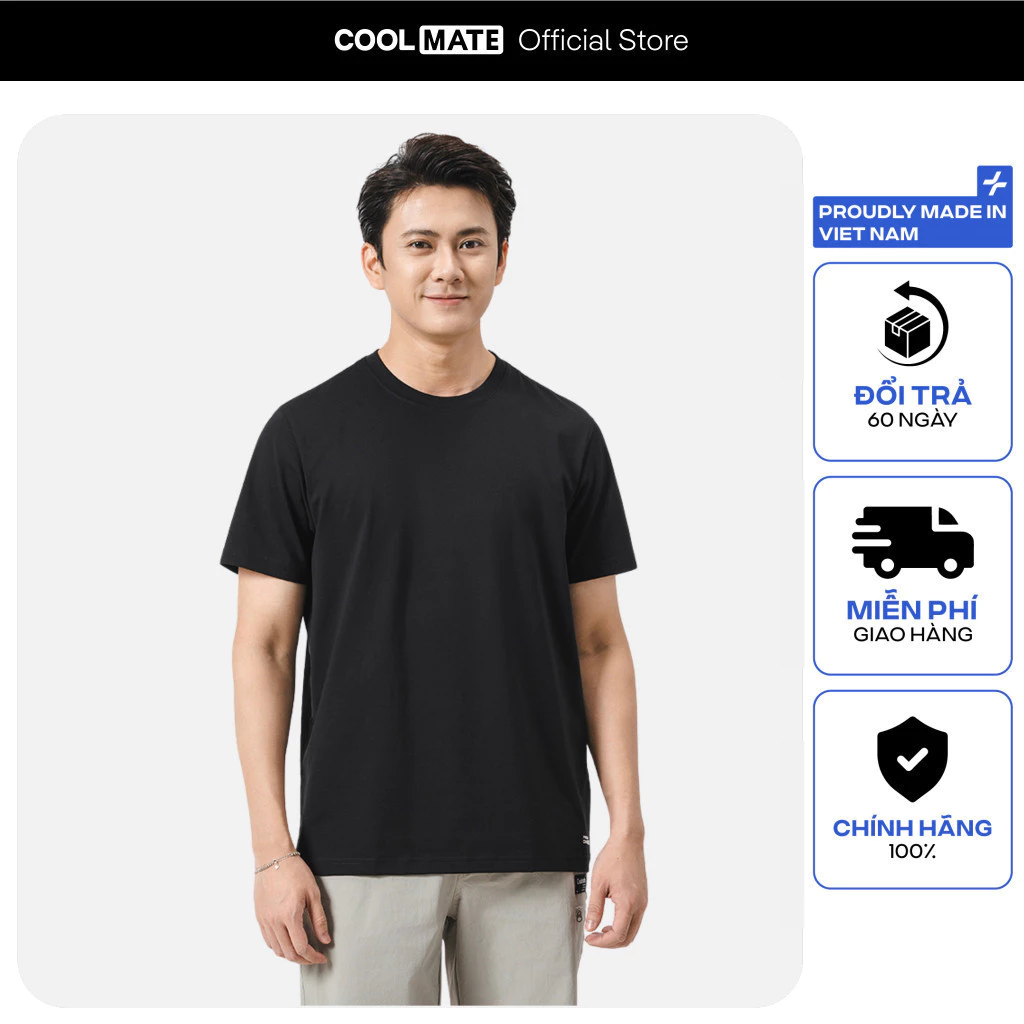
Task: Click the ĐỔI TRẢ heading text
Action: [912, 394]
